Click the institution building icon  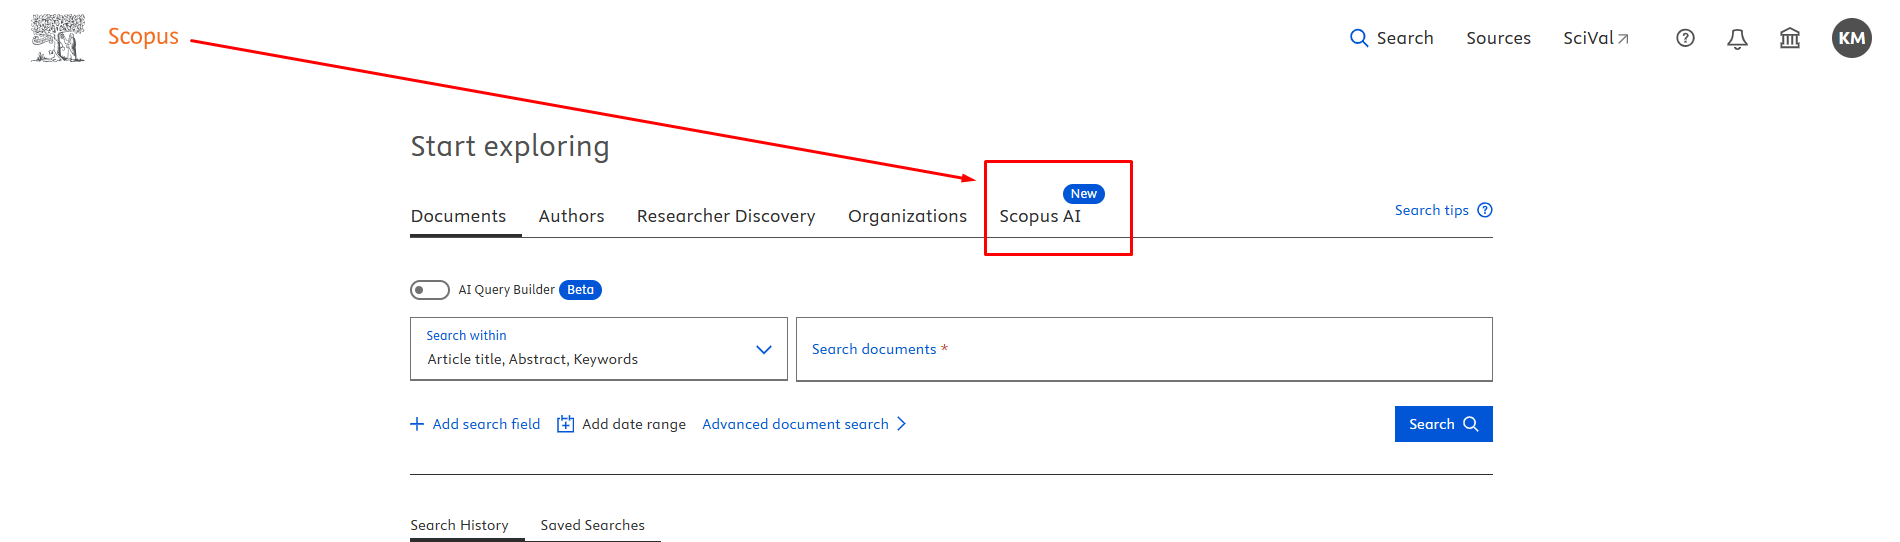click(x=1789, y=38)
